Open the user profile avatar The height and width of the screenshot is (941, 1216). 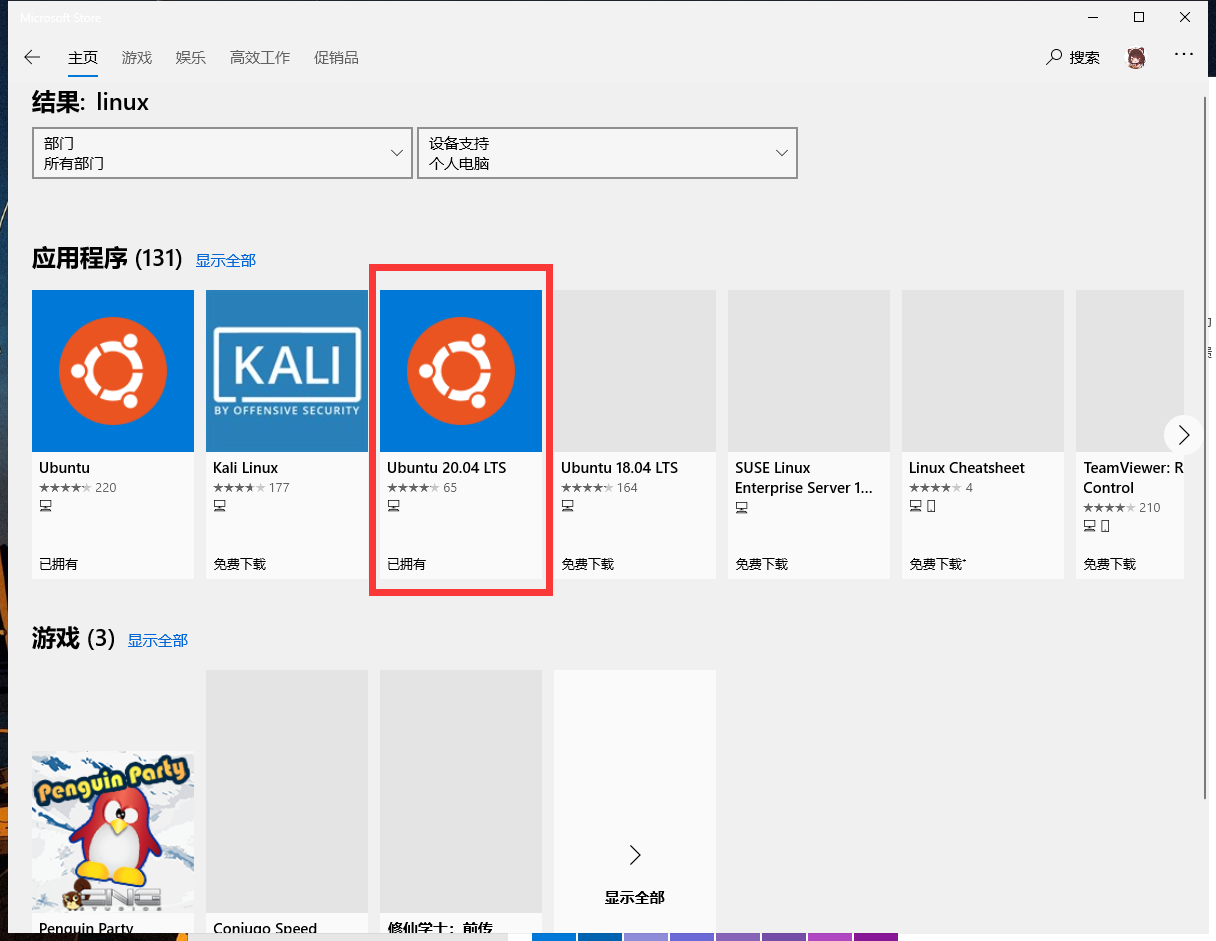click(x=1136, y=58)
